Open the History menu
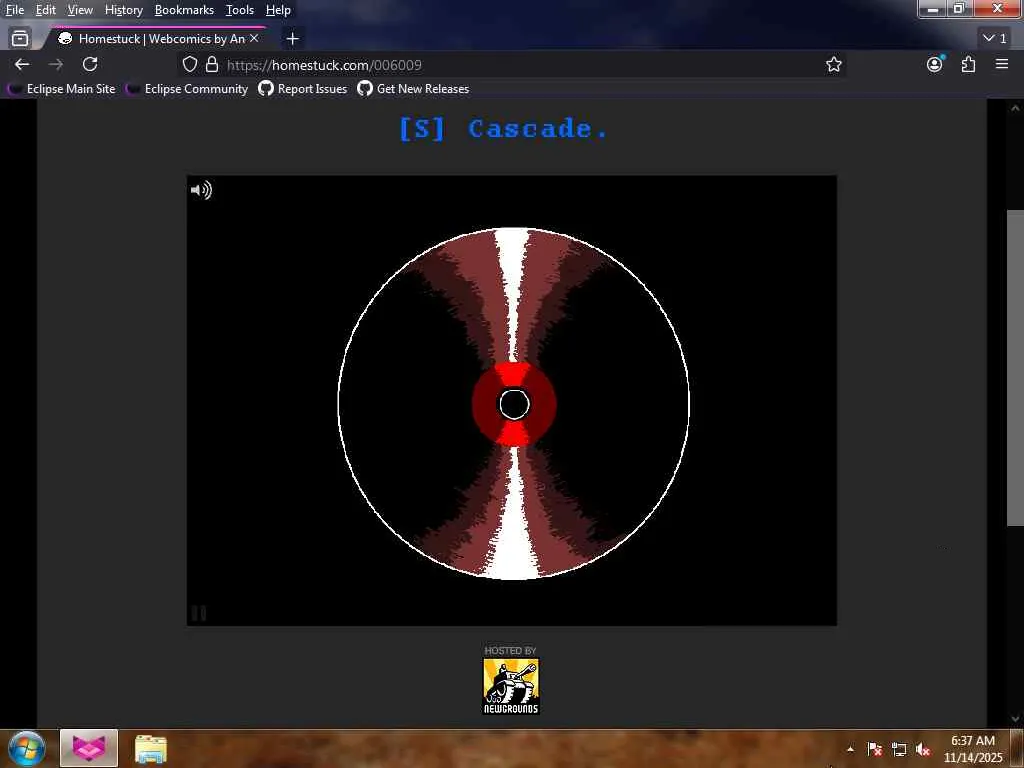 (x=123, y=10)
